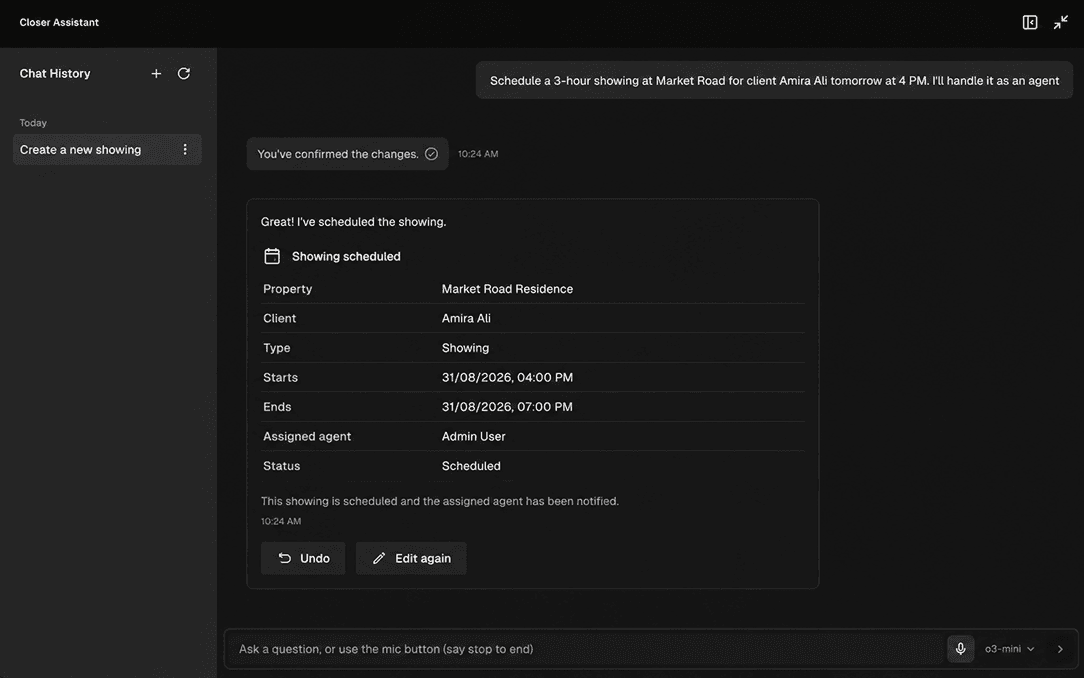The height and width of the screenshot is (678, 1084).
Task: Select the user message about Market Road showing
Action: [x=774, y=80]
